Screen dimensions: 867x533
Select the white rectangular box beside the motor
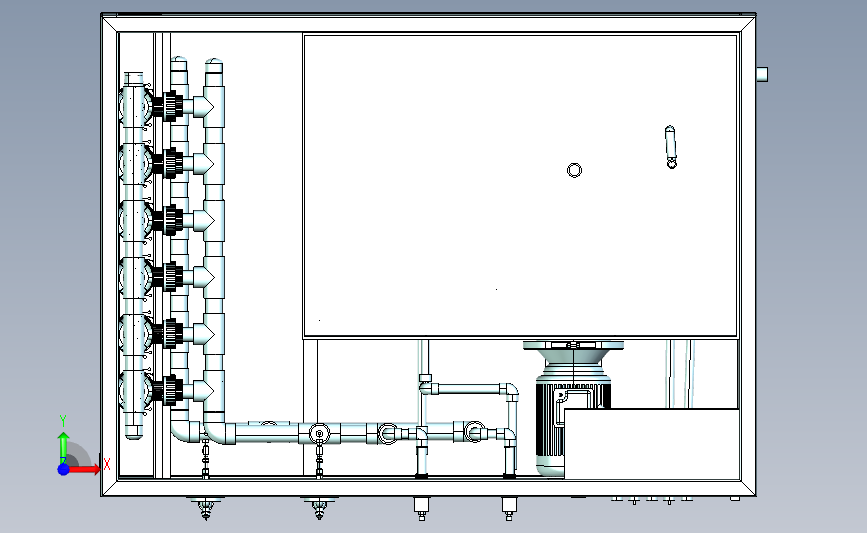651,444
